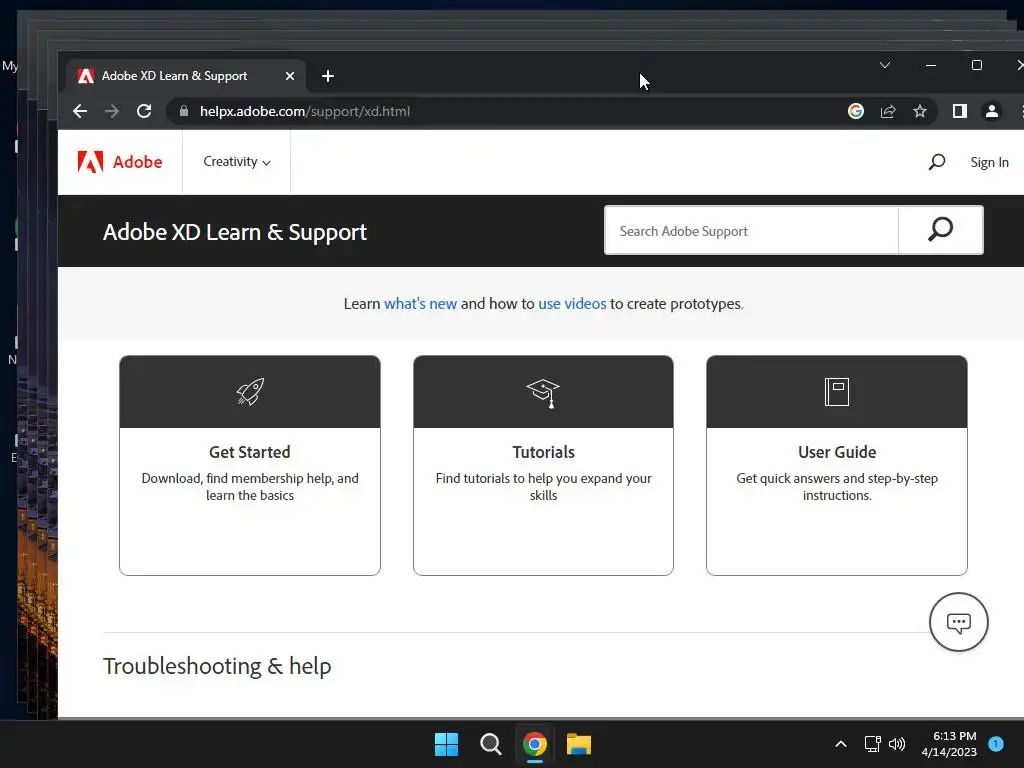The width and height of the screenshot is (1024, 768).
Task: Reload the Adobe support page
Action: (x=144, y=112)
